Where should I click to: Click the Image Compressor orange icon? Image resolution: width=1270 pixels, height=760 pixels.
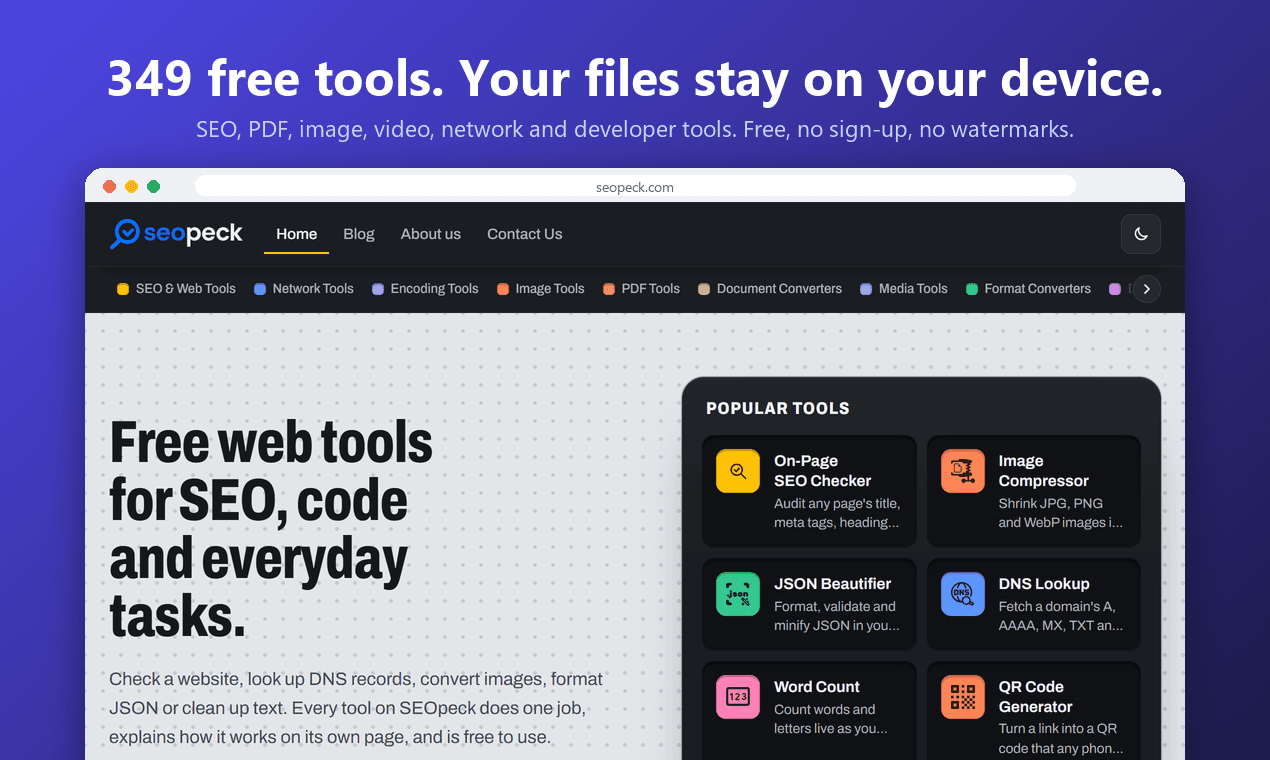tap(962, 471)
